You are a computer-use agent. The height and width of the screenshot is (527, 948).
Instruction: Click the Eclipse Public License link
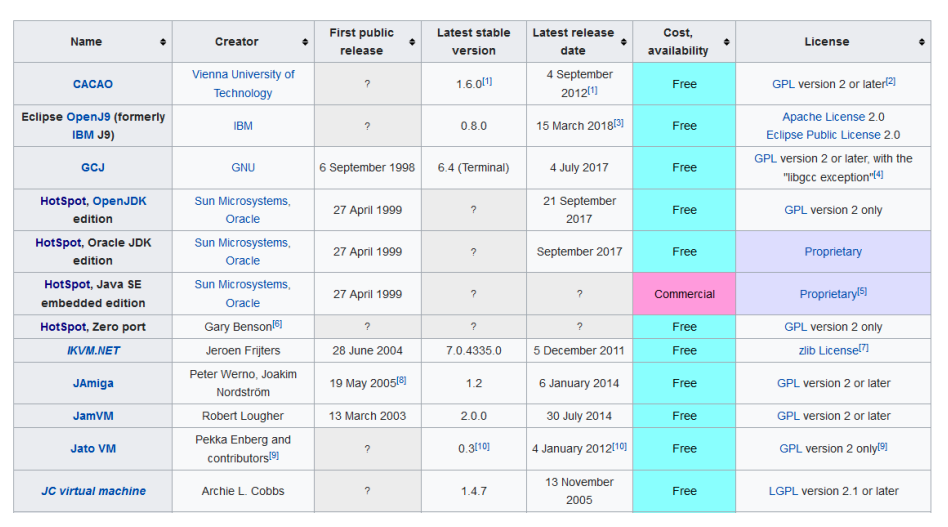point(823,135)
